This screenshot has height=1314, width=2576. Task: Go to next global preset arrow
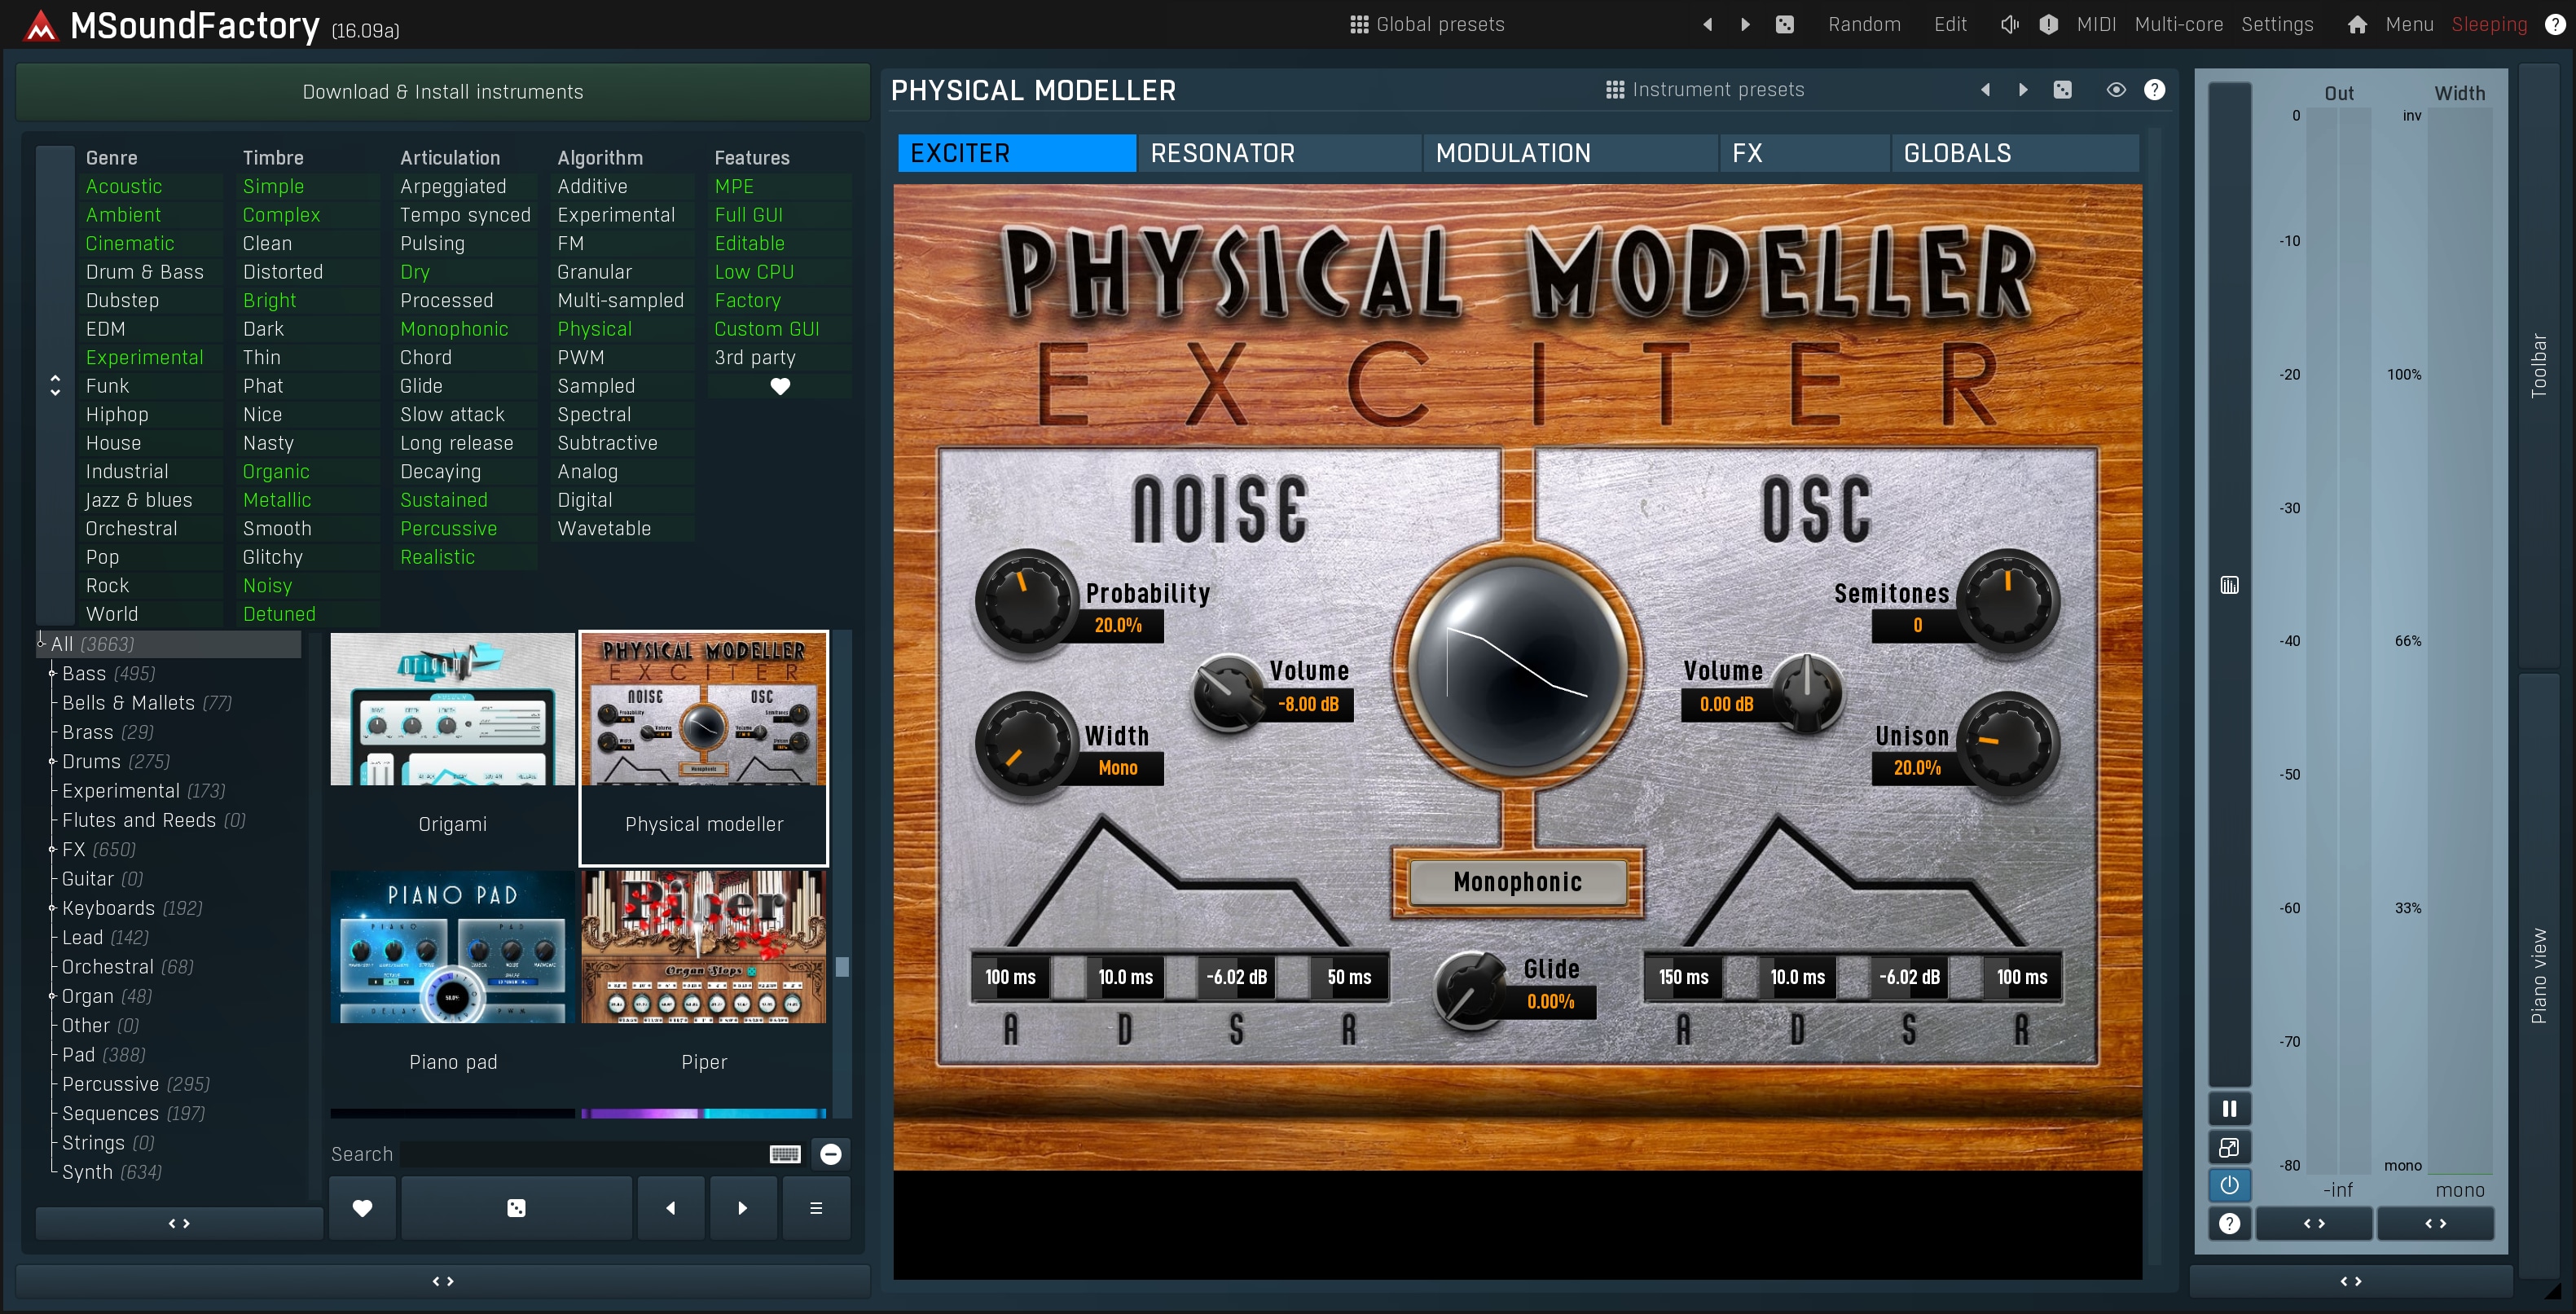pos(1746,24)
